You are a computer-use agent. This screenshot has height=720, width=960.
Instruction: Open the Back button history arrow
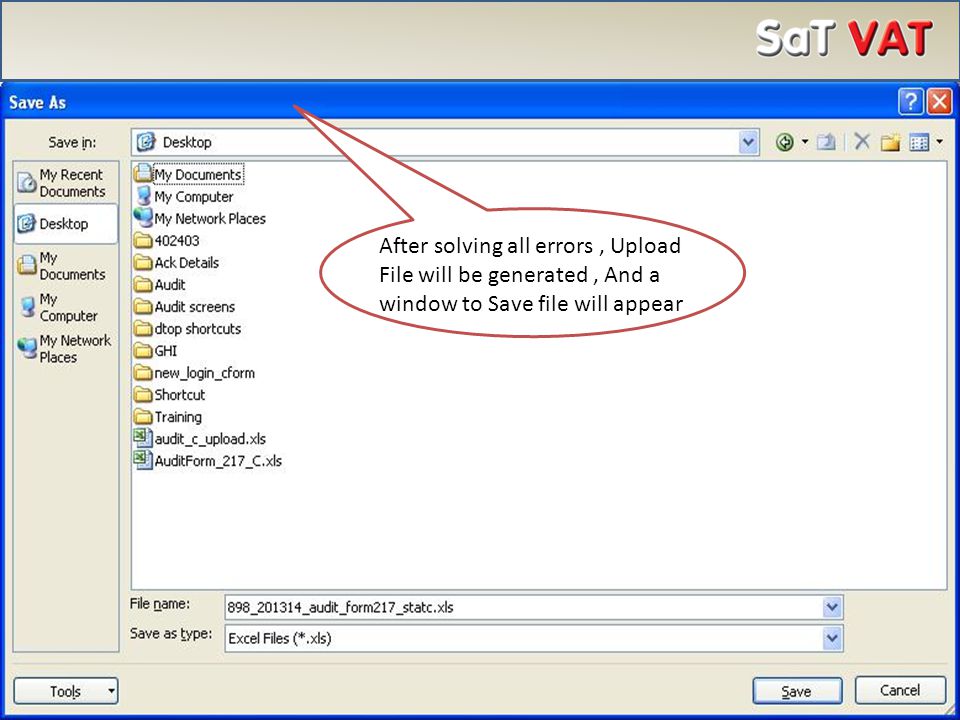(804, 143)
